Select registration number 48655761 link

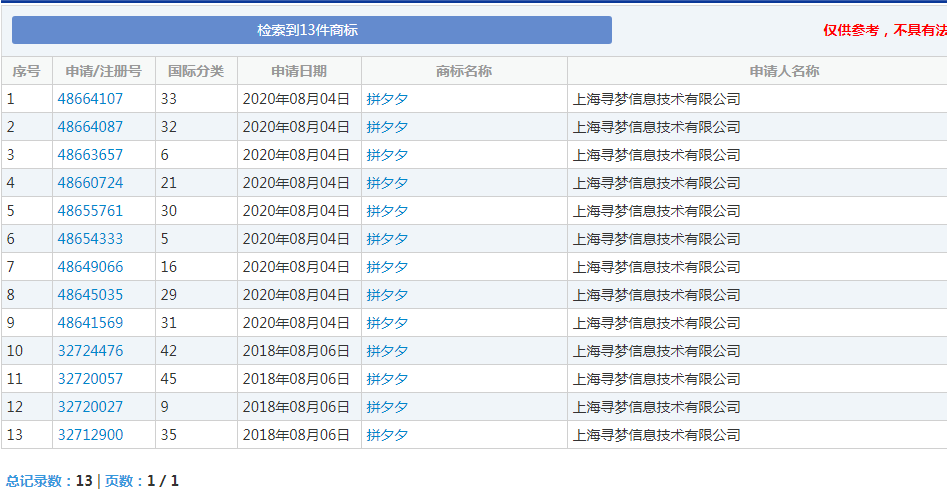pyautogui.click(x=90, y=211)
